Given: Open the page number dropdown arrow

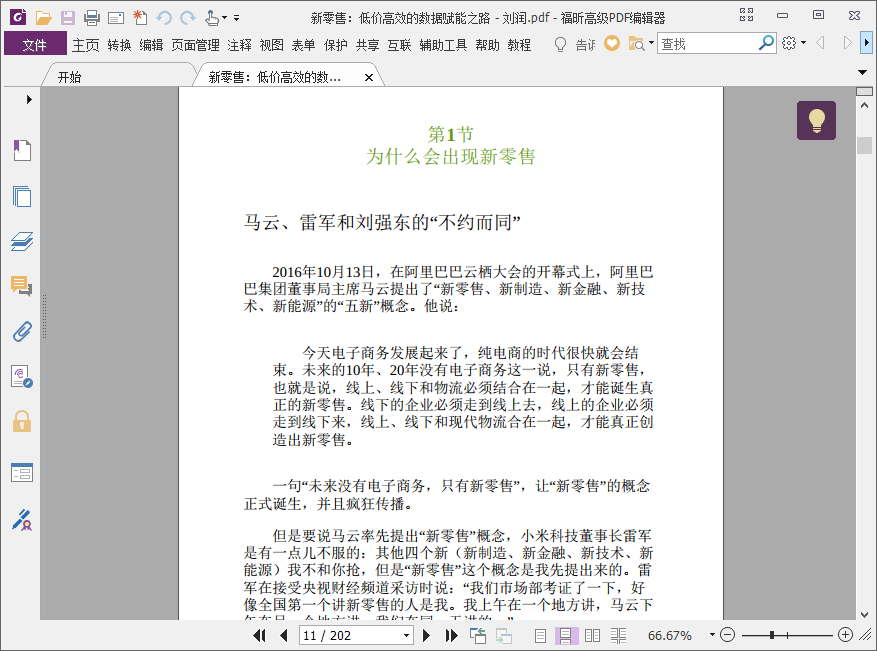Looking at the screenshot, I should (407, 635).
